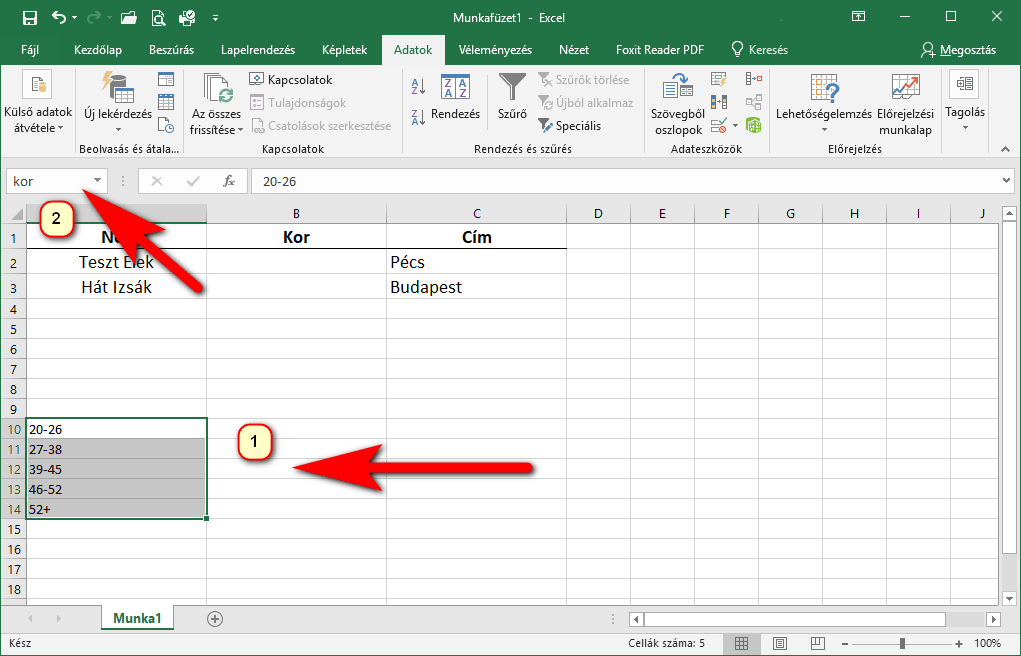Click Újból alkalmaz
This screenshot has width=1021, height=656.
[585, 102]
